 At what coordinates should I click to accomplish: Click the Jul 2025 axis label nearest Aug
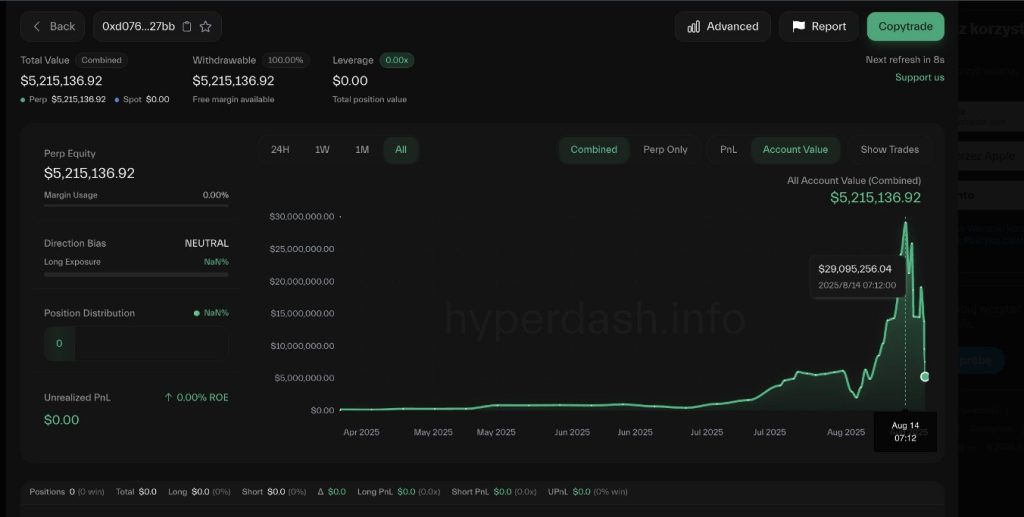pyautogui.click(x=769, y=432)
